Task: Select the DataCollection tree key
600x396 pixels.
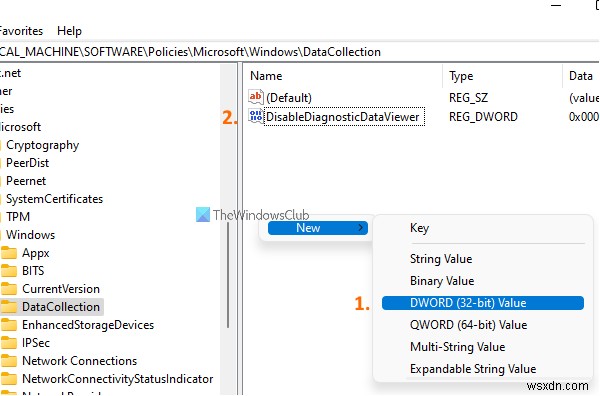Action: tap(61, 307)
